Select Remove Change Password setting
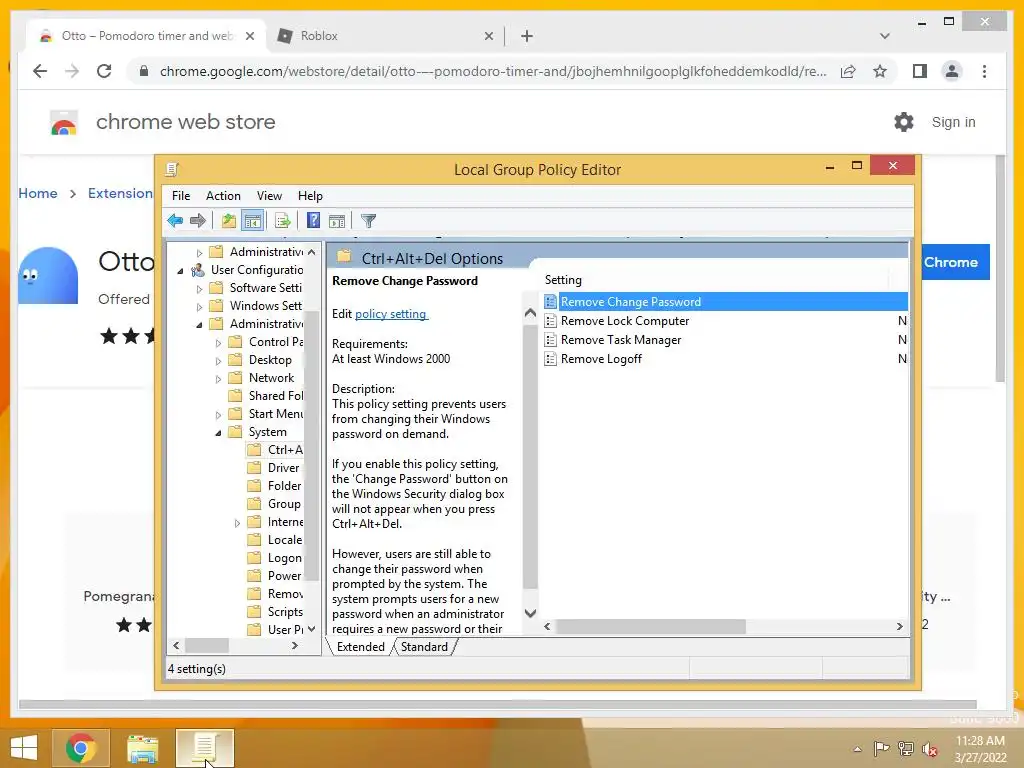Image resolution: width=1024 pixels, height=768 pixels. 726,302
